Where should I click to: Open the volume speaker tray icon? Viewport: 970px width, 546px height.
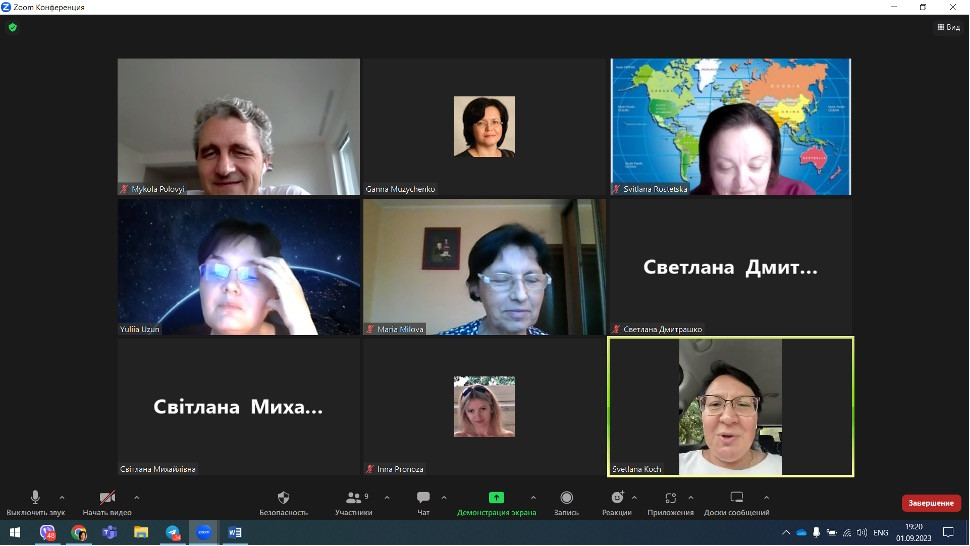point(862,532)
